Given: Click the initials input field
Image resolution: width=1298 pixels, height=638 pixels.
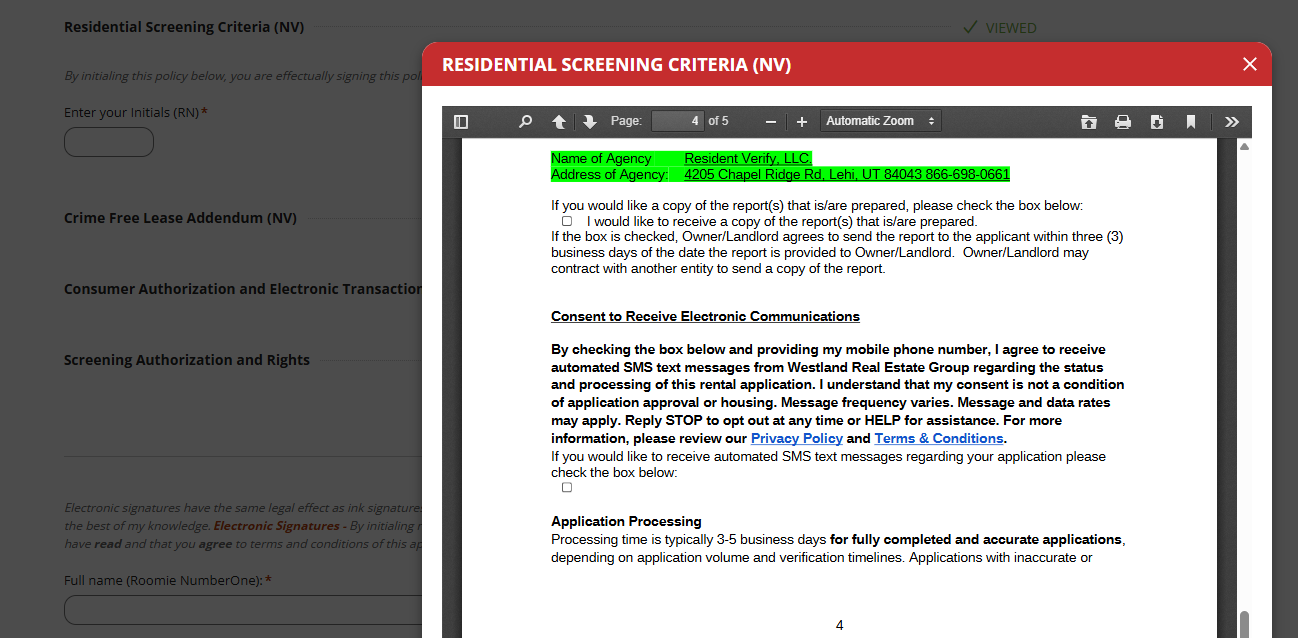Looking at the screenshot, I should 109,142.
